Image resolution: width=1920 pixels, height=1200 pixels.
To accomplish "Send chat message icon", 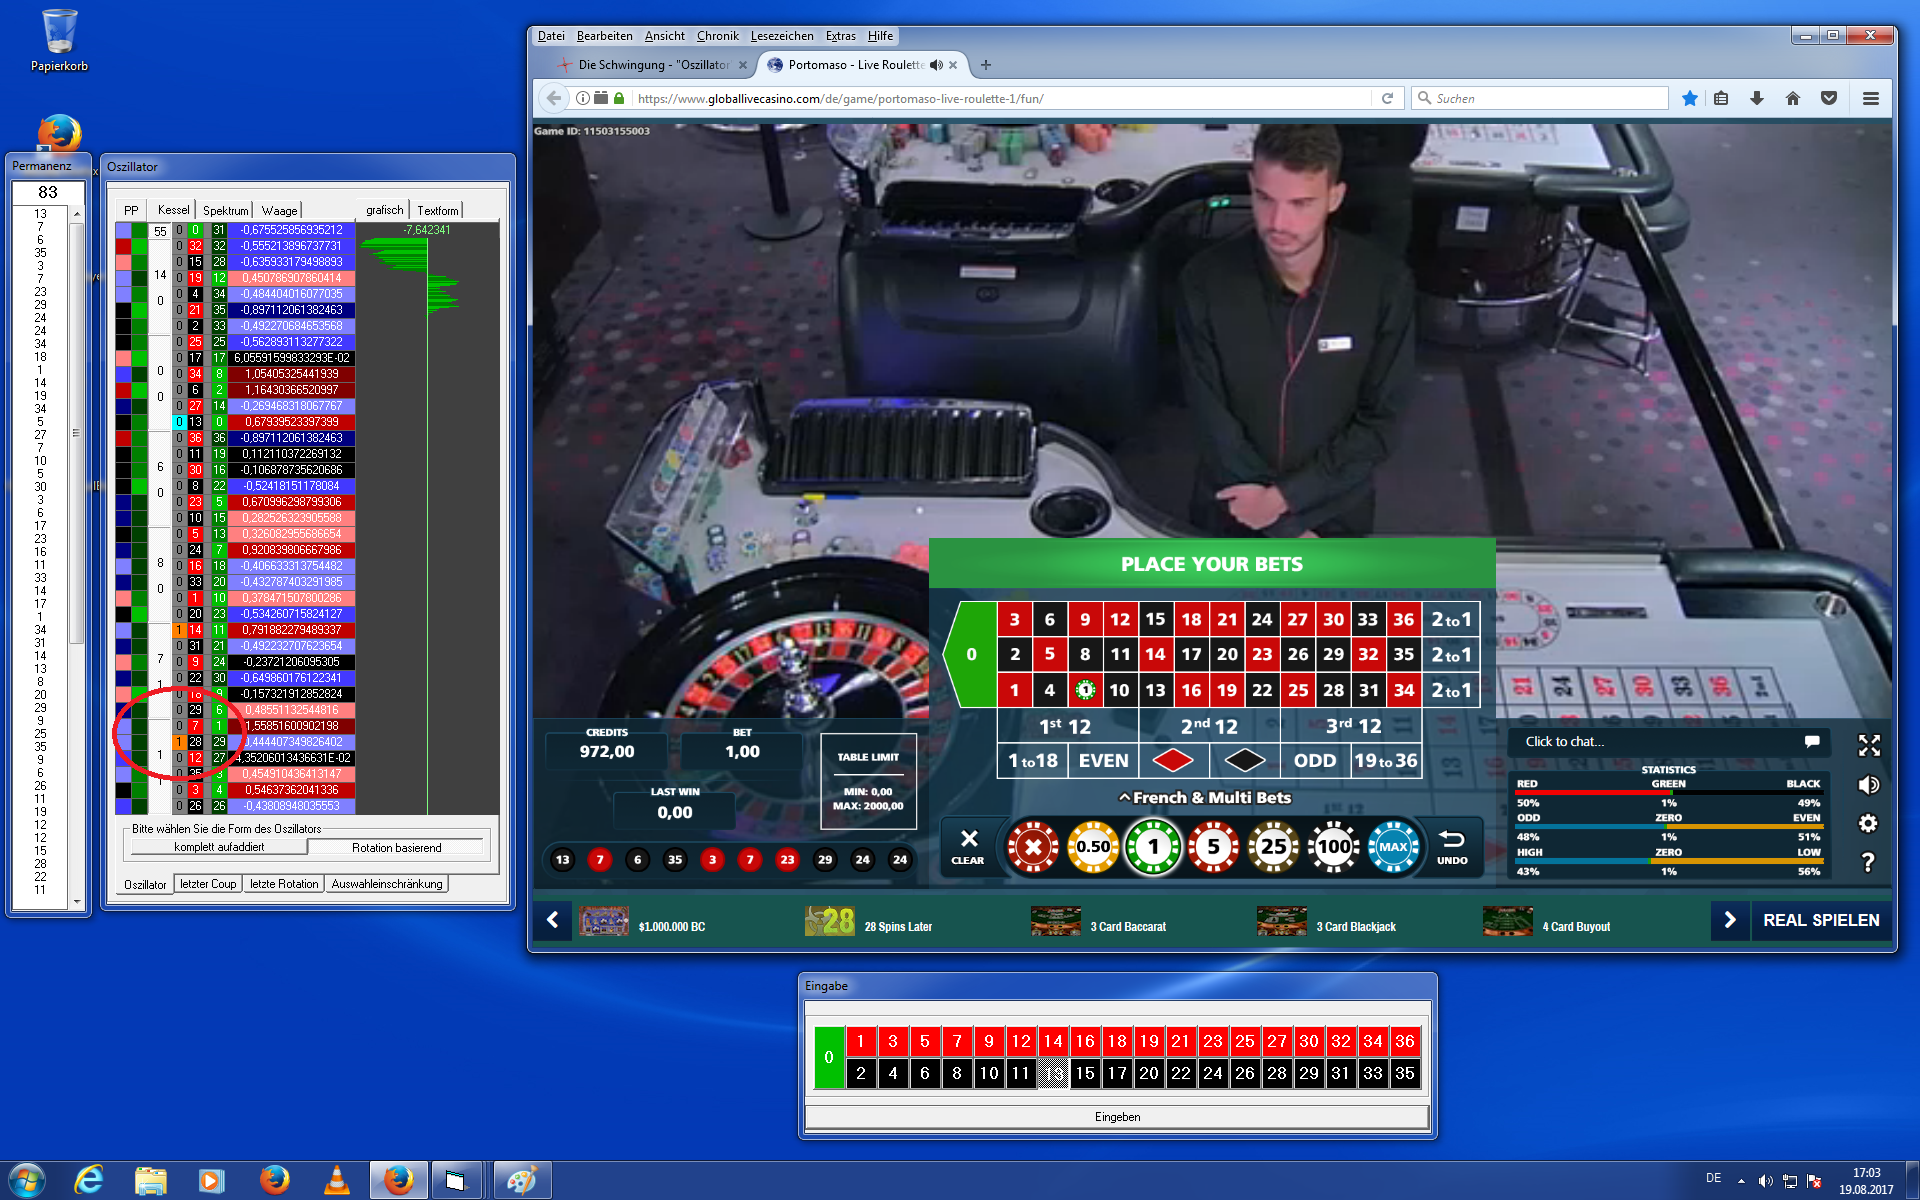I will (1812, 741).
